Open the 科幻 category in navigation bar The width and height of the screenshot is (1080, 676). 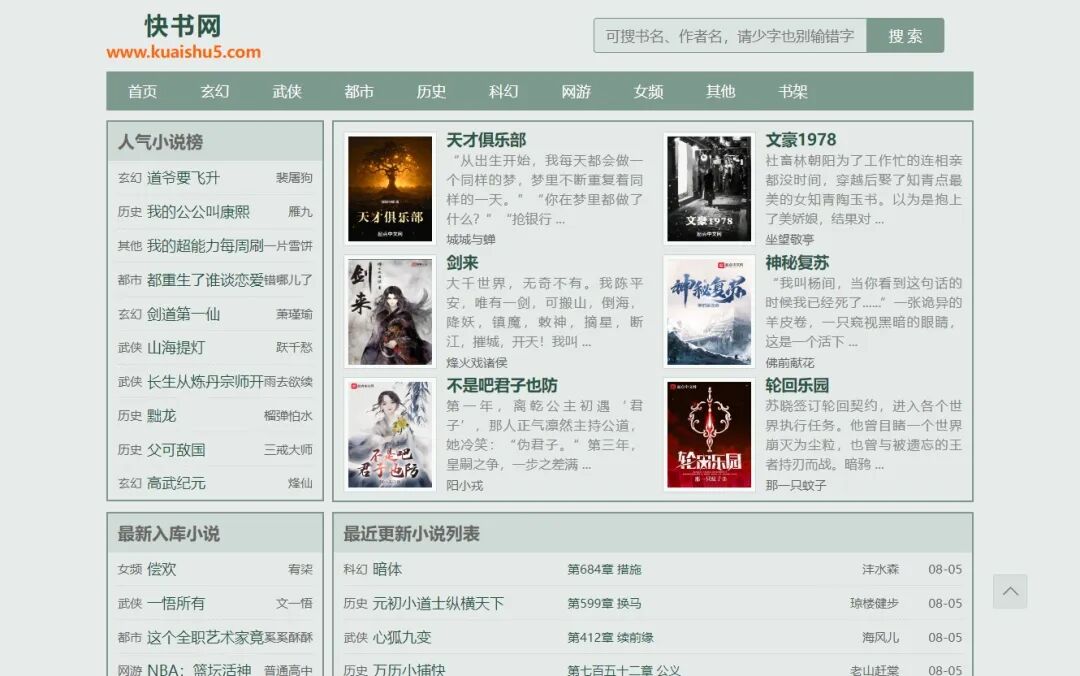503,92
